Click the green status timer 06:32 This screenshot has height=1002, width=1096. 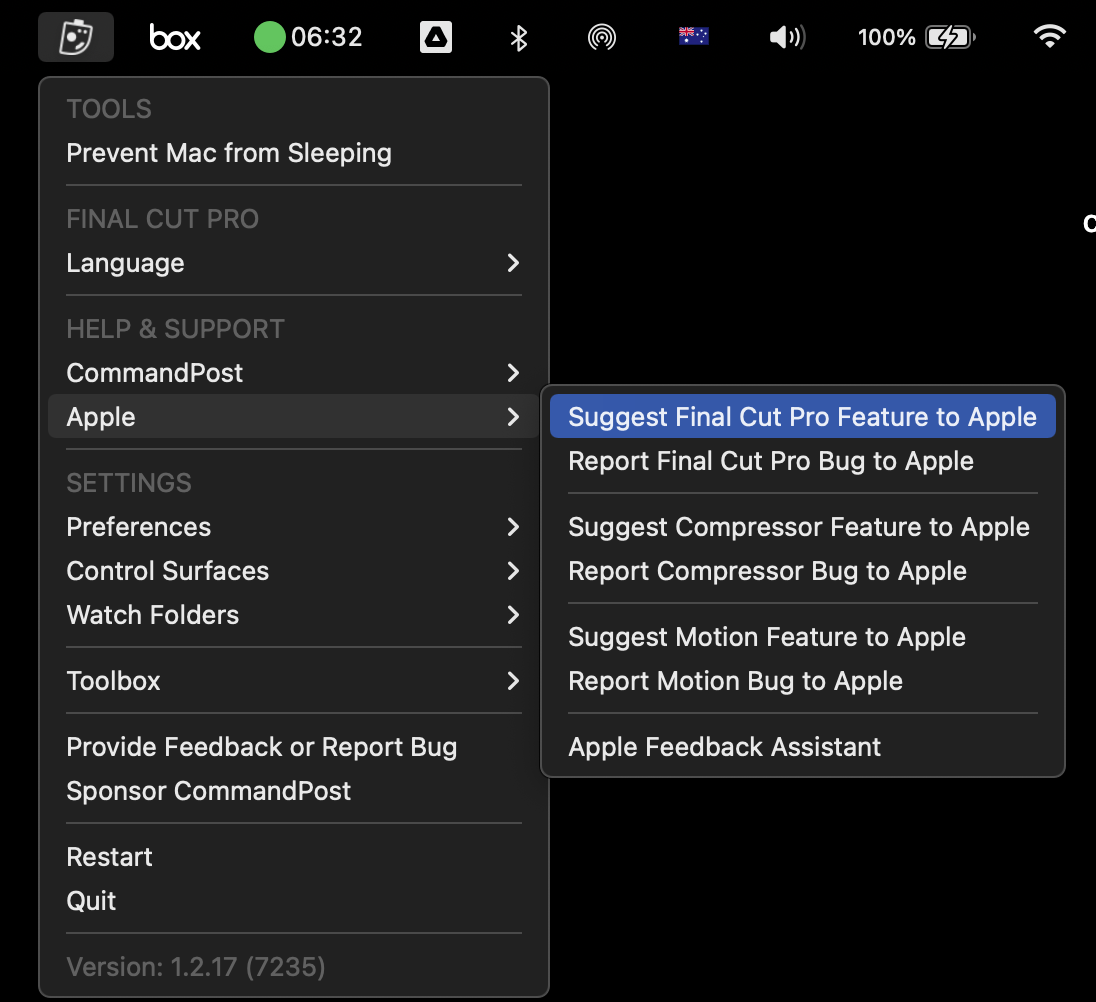308,37
